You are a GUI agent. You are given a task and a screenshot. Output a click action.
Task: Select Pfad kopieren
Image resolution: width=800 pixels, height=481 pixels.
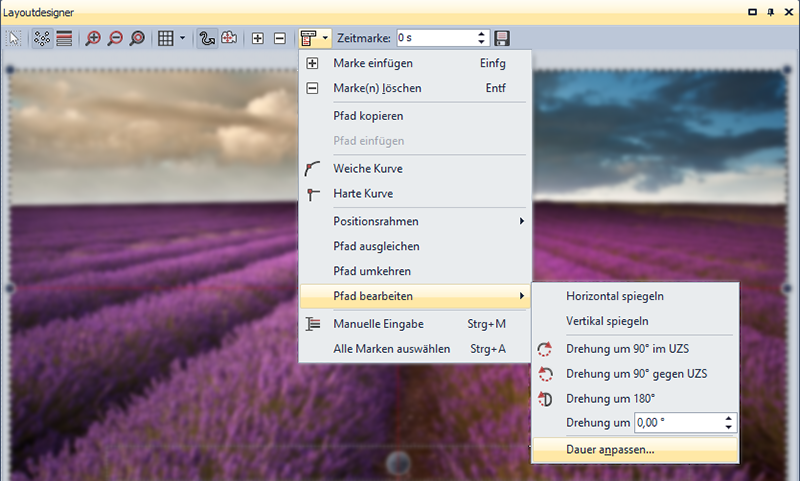(415, 116)
